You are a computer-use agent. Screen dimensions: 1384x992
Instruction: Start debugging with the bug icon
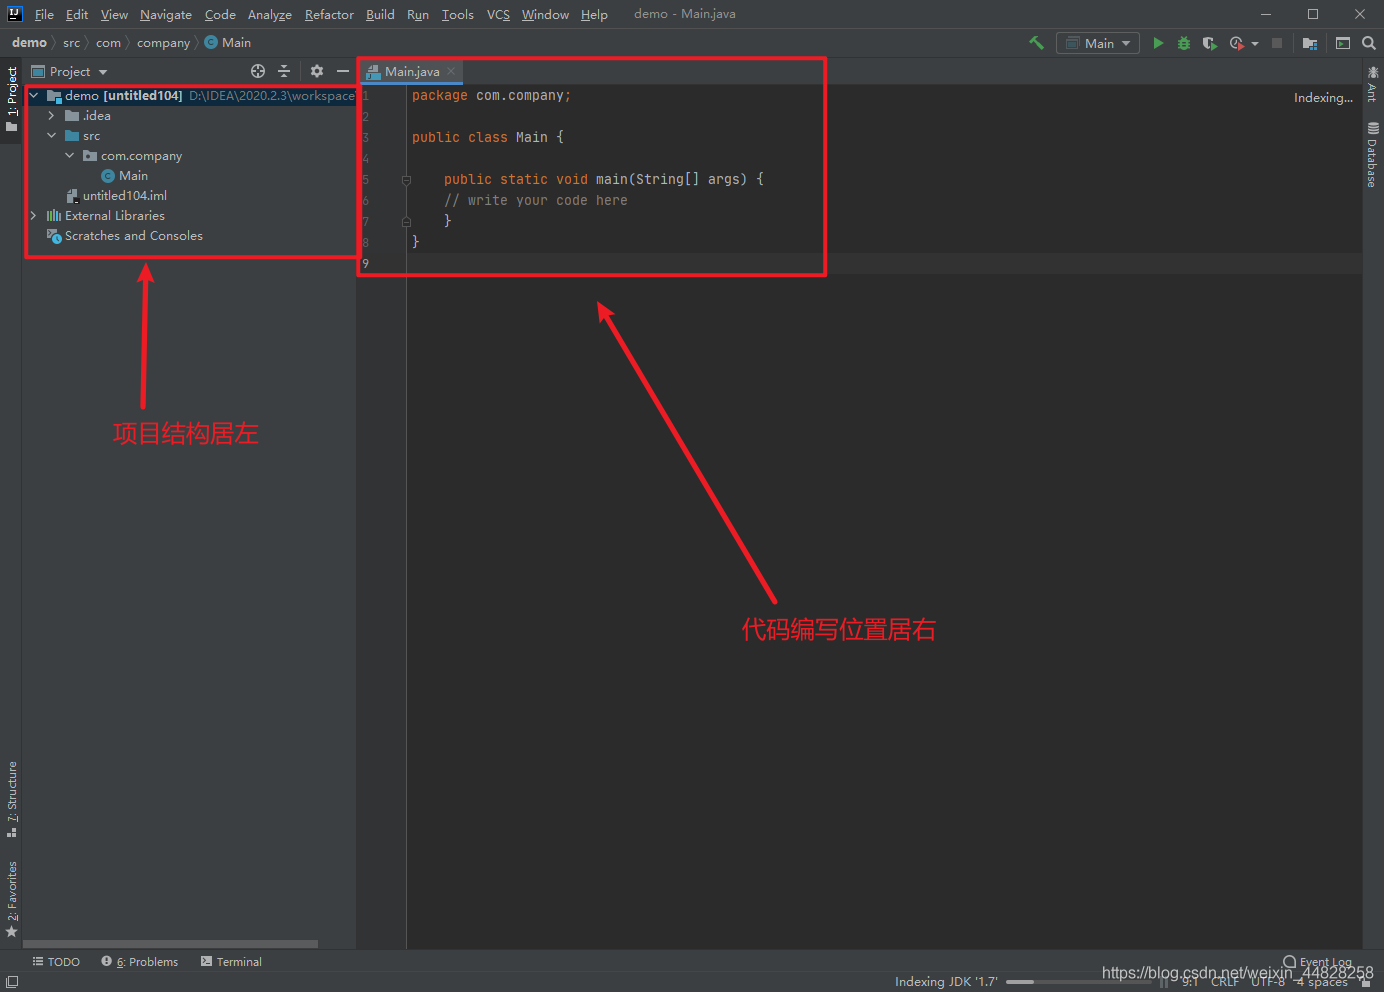(1184, 43)
